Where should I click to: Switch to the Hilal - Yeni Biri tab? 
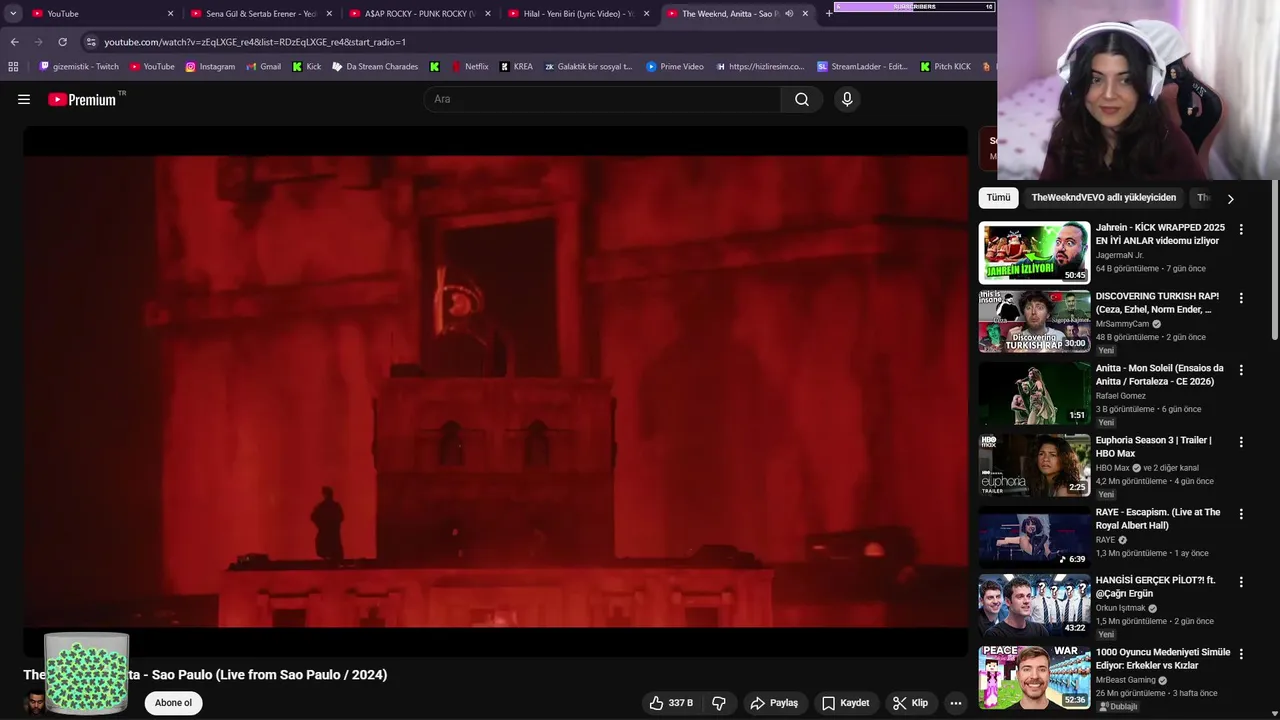coord(578,14)
